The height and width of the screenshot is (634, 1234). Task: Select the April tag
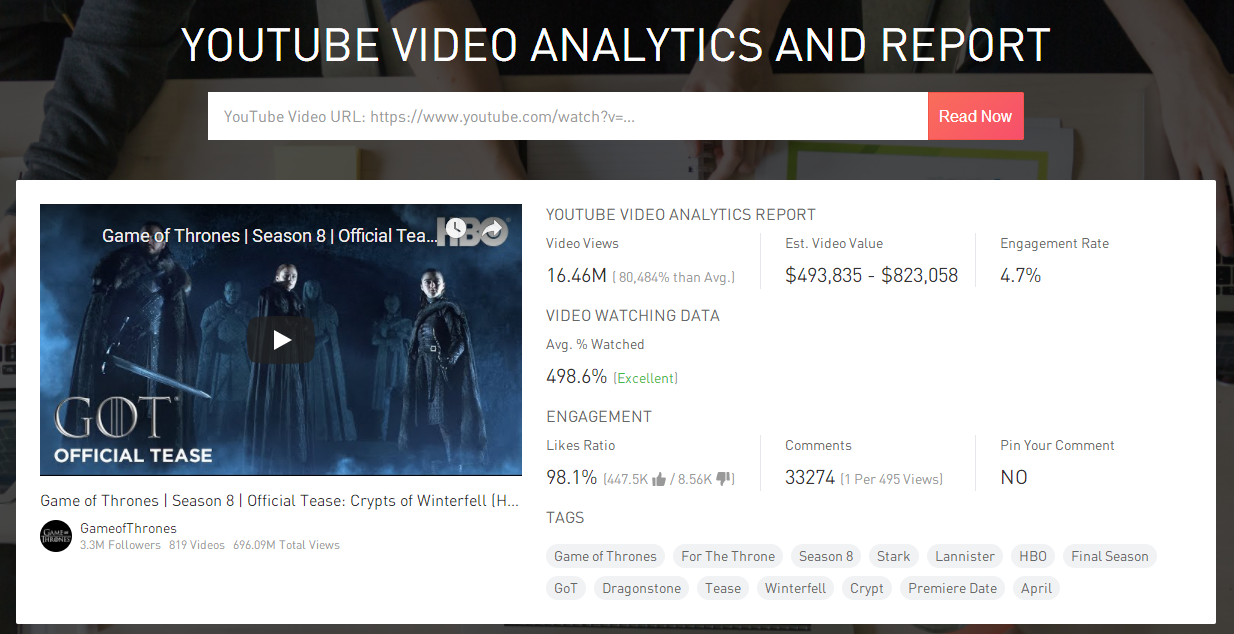[x=1036, y=588]
